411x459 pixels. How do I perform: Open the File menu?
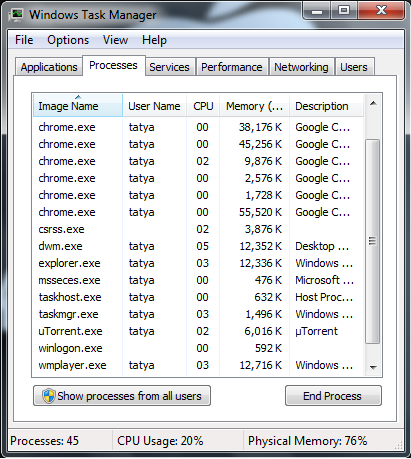click(24, 40)
